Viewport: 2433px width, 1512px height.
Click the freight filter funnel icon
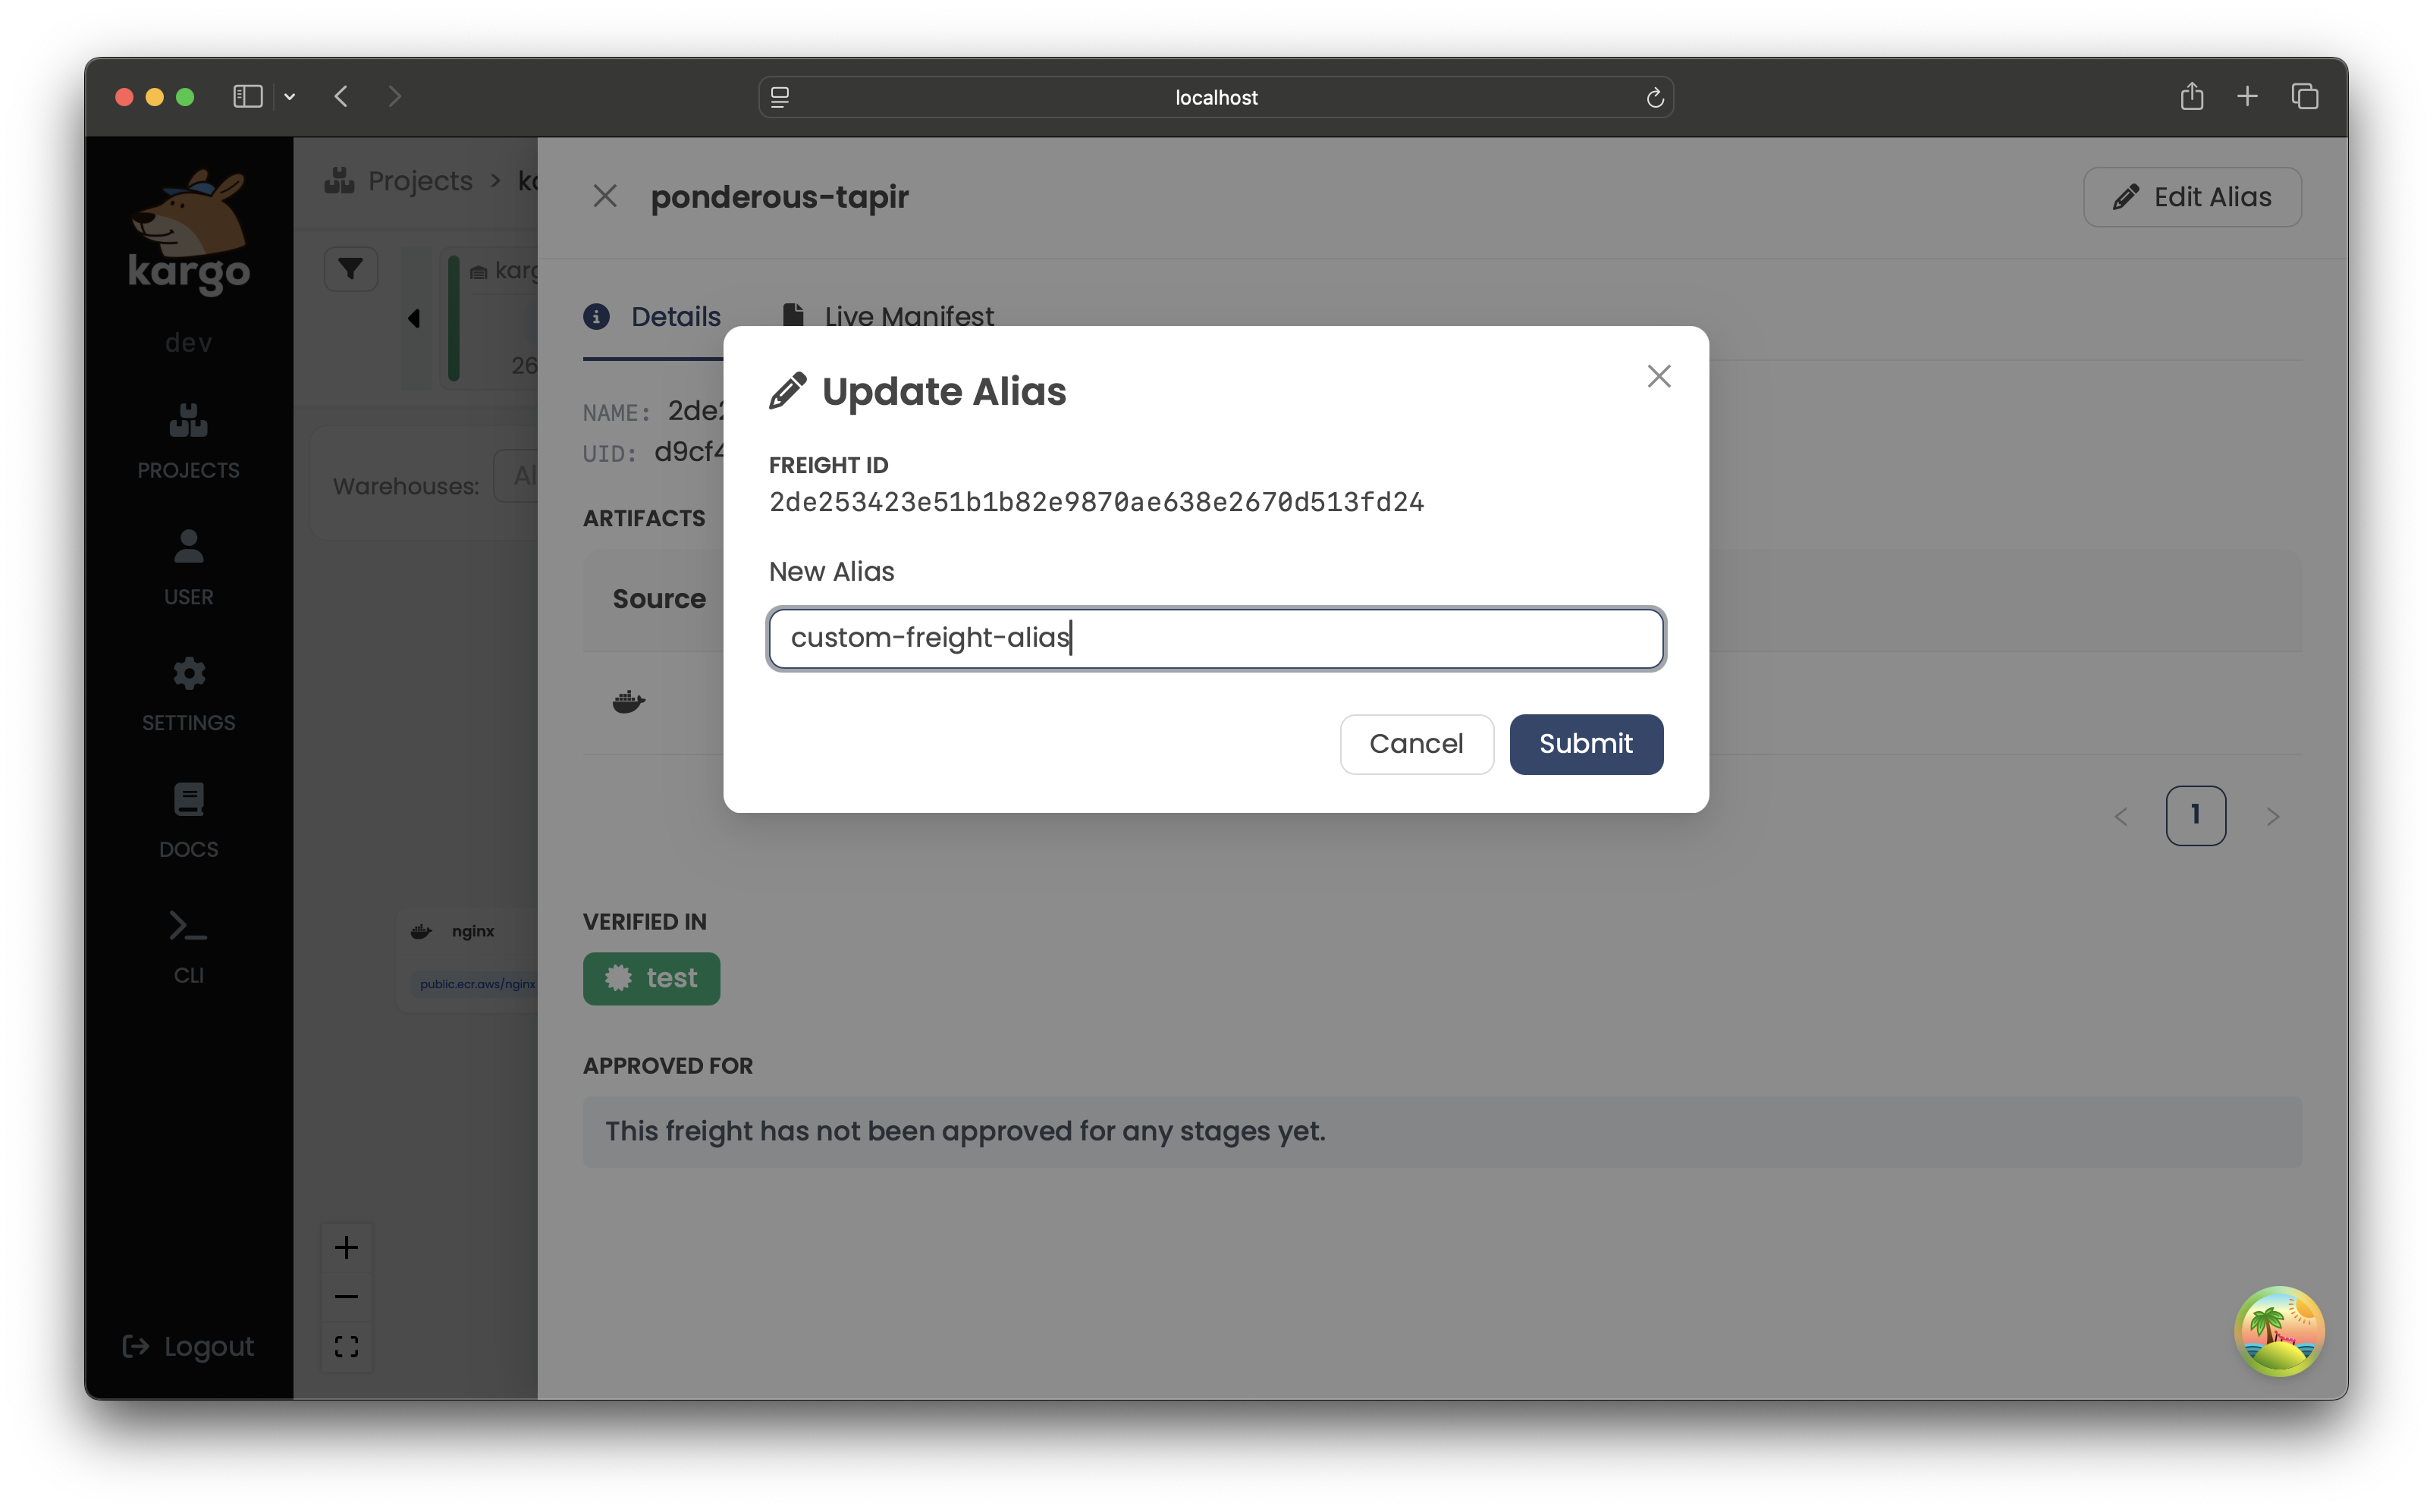[x=350, y=269]
